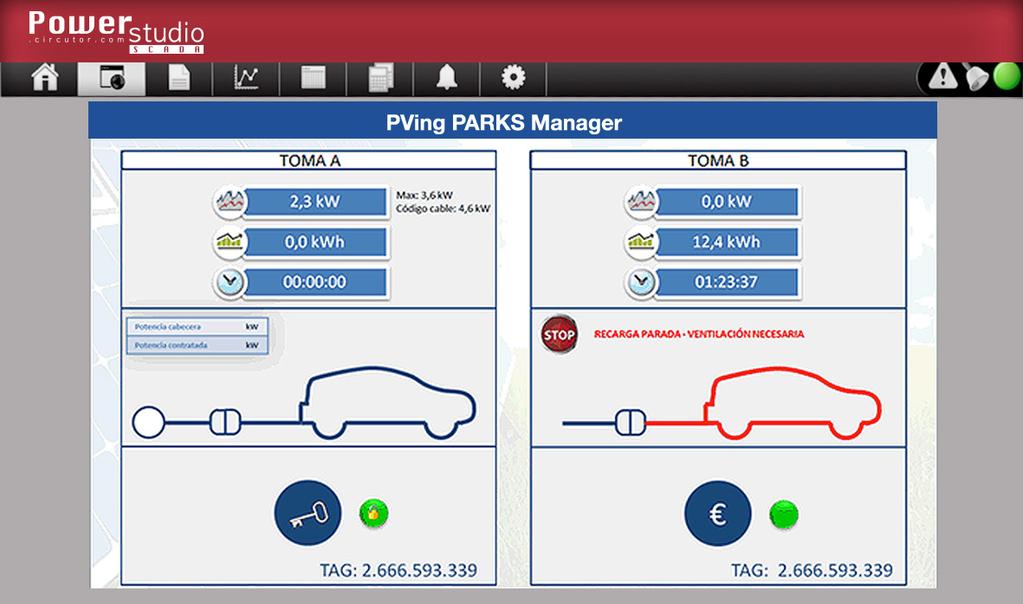Click the red car outline in Toma B
Image resolution: width=1023 pixels, height=604 pixels.
pyautogui.click(x=793, y=402)
